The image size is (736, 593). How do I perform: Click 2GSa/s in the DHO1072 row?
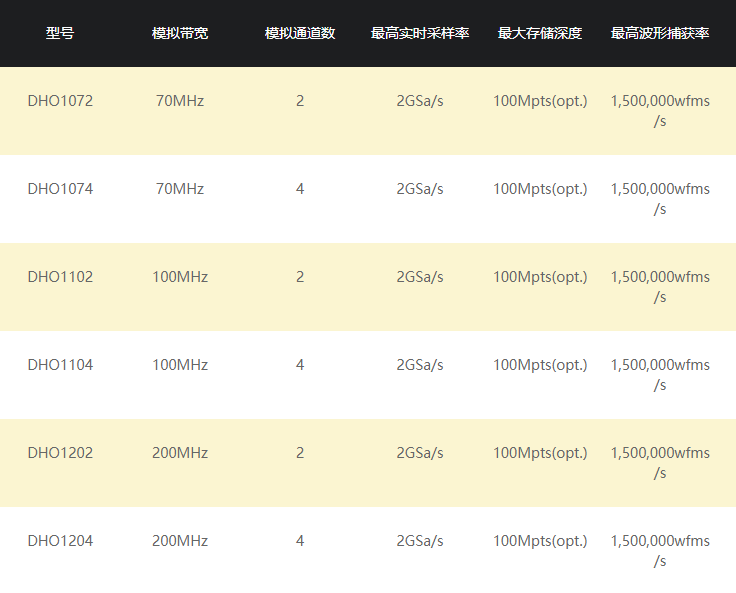[x=420, y=101]
